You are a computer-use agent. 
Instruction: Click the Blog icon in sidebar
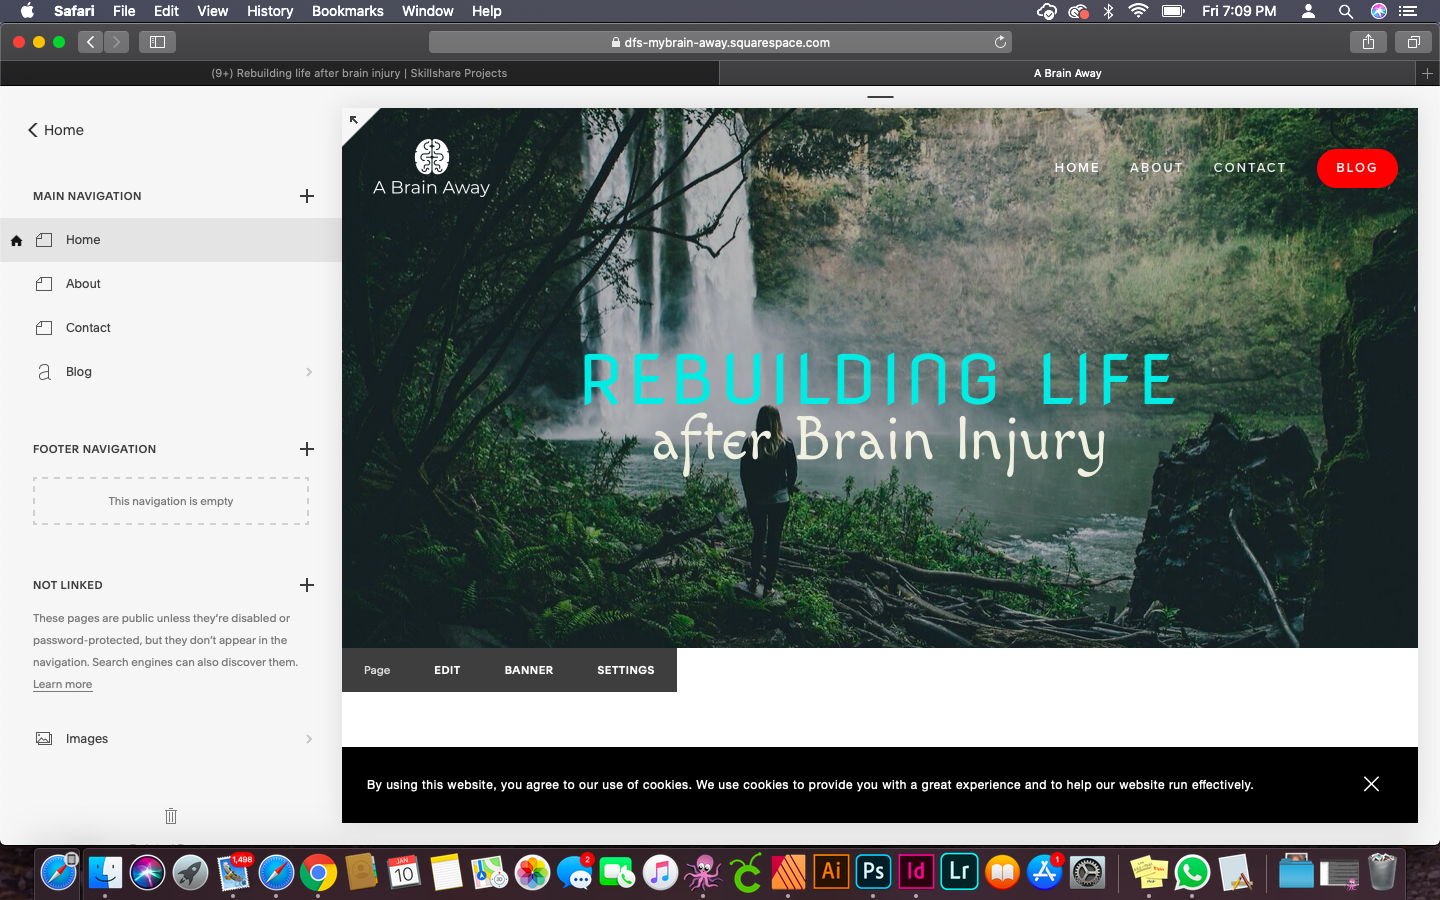point(44,372)
